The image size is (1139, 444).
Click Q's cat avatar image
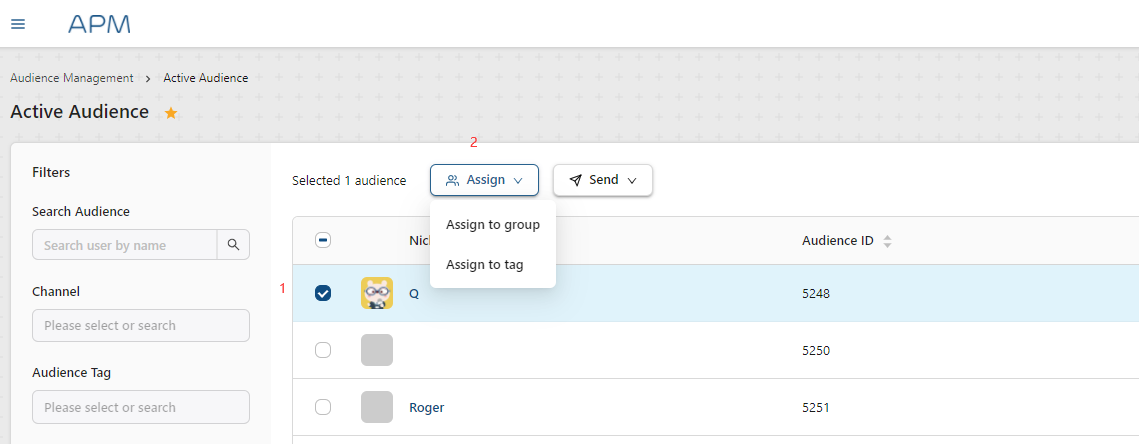(377, 293)
